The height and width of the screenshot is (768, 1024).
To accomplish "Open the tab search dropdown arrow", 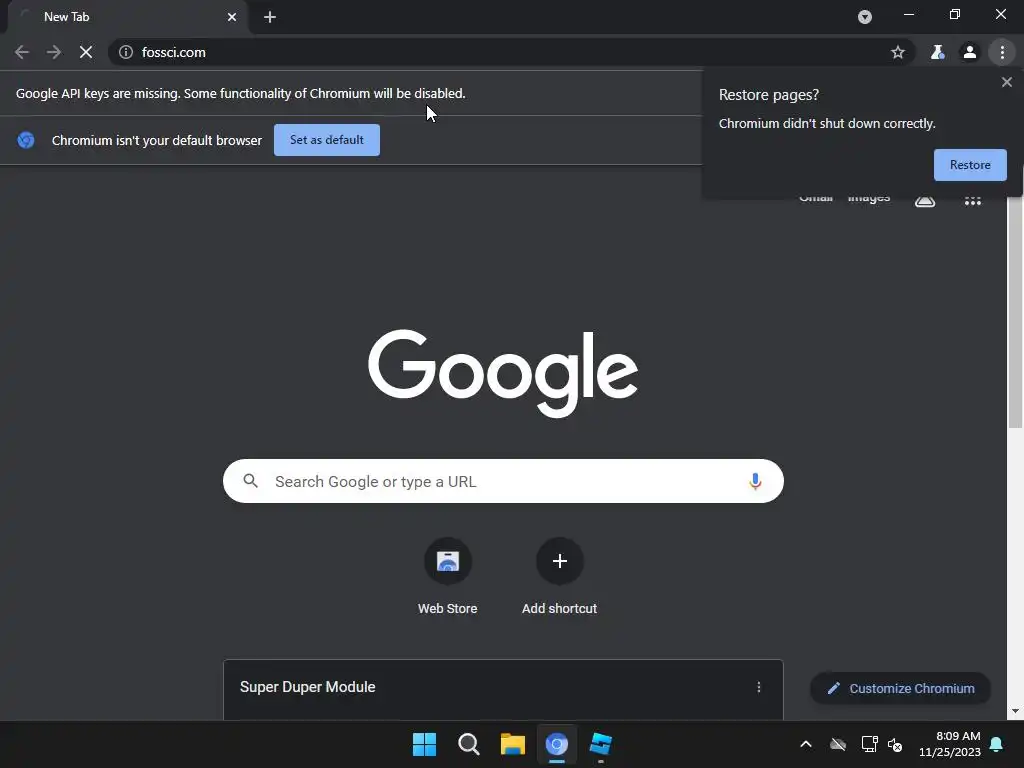I will click(x=865, y=17).
